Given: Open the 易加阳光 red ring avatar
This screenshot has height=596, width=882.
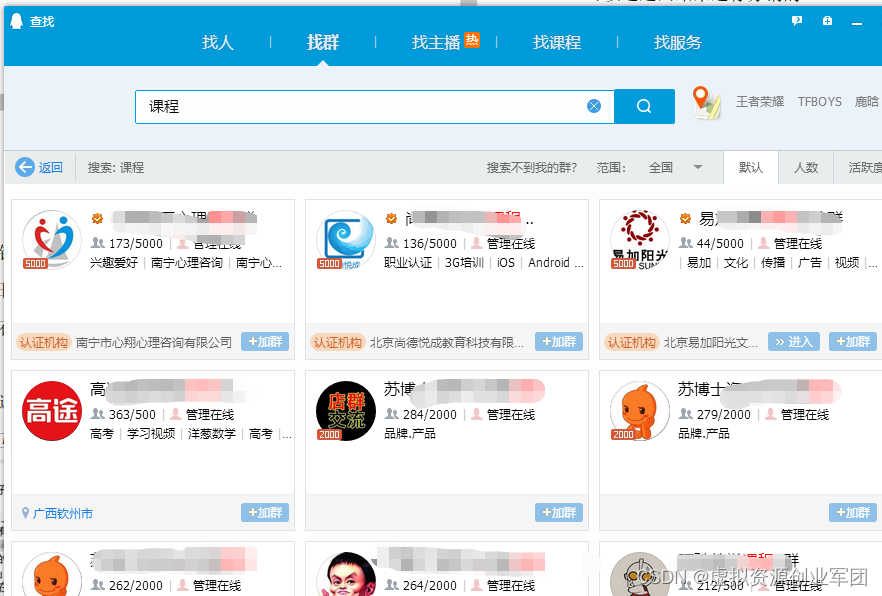Looking at the screenshot, I should pyautogui.click(x=640, y=240).
